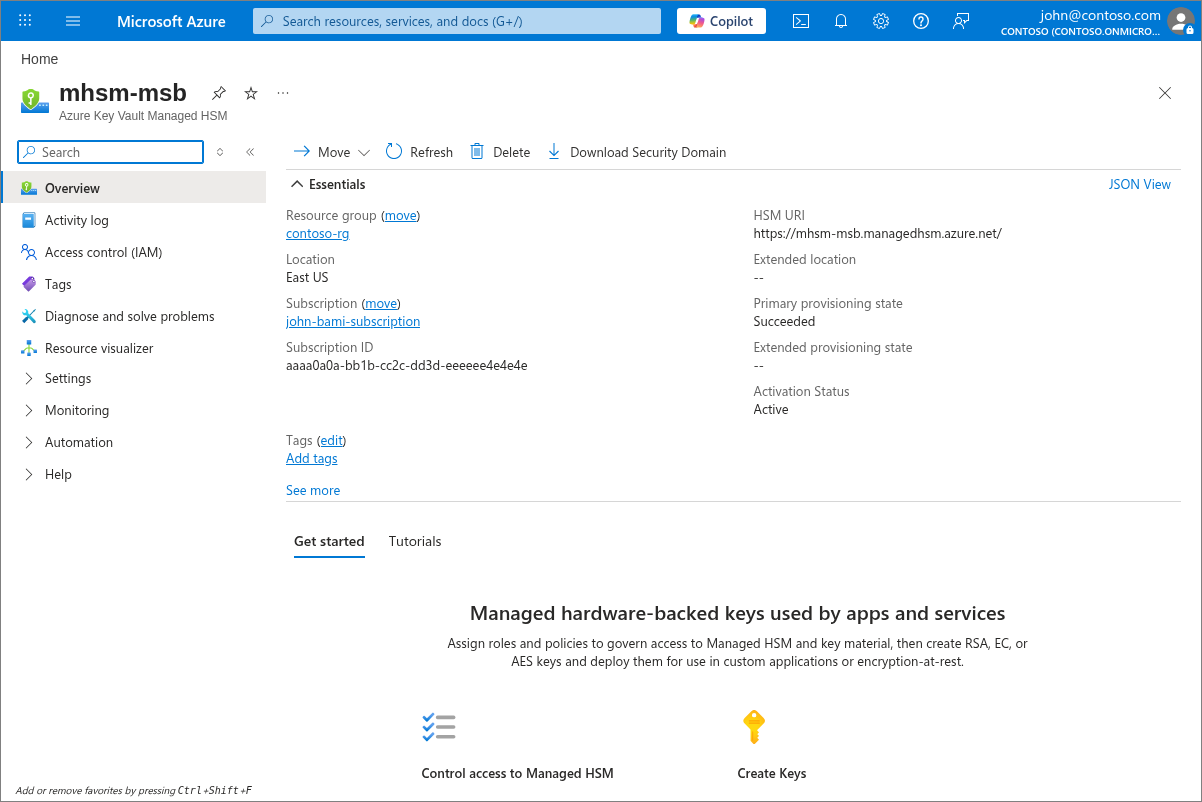Expand the Help section in sidebar

click(134, 474)
